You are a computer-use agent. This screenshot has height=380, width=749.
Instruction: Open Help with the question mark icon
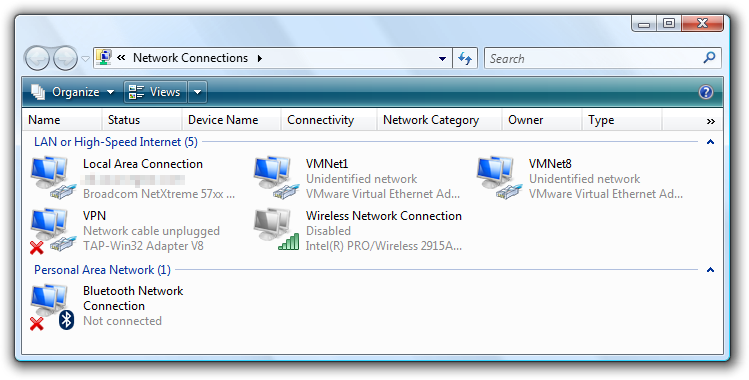pyautogui.click(x=706, y=92)
